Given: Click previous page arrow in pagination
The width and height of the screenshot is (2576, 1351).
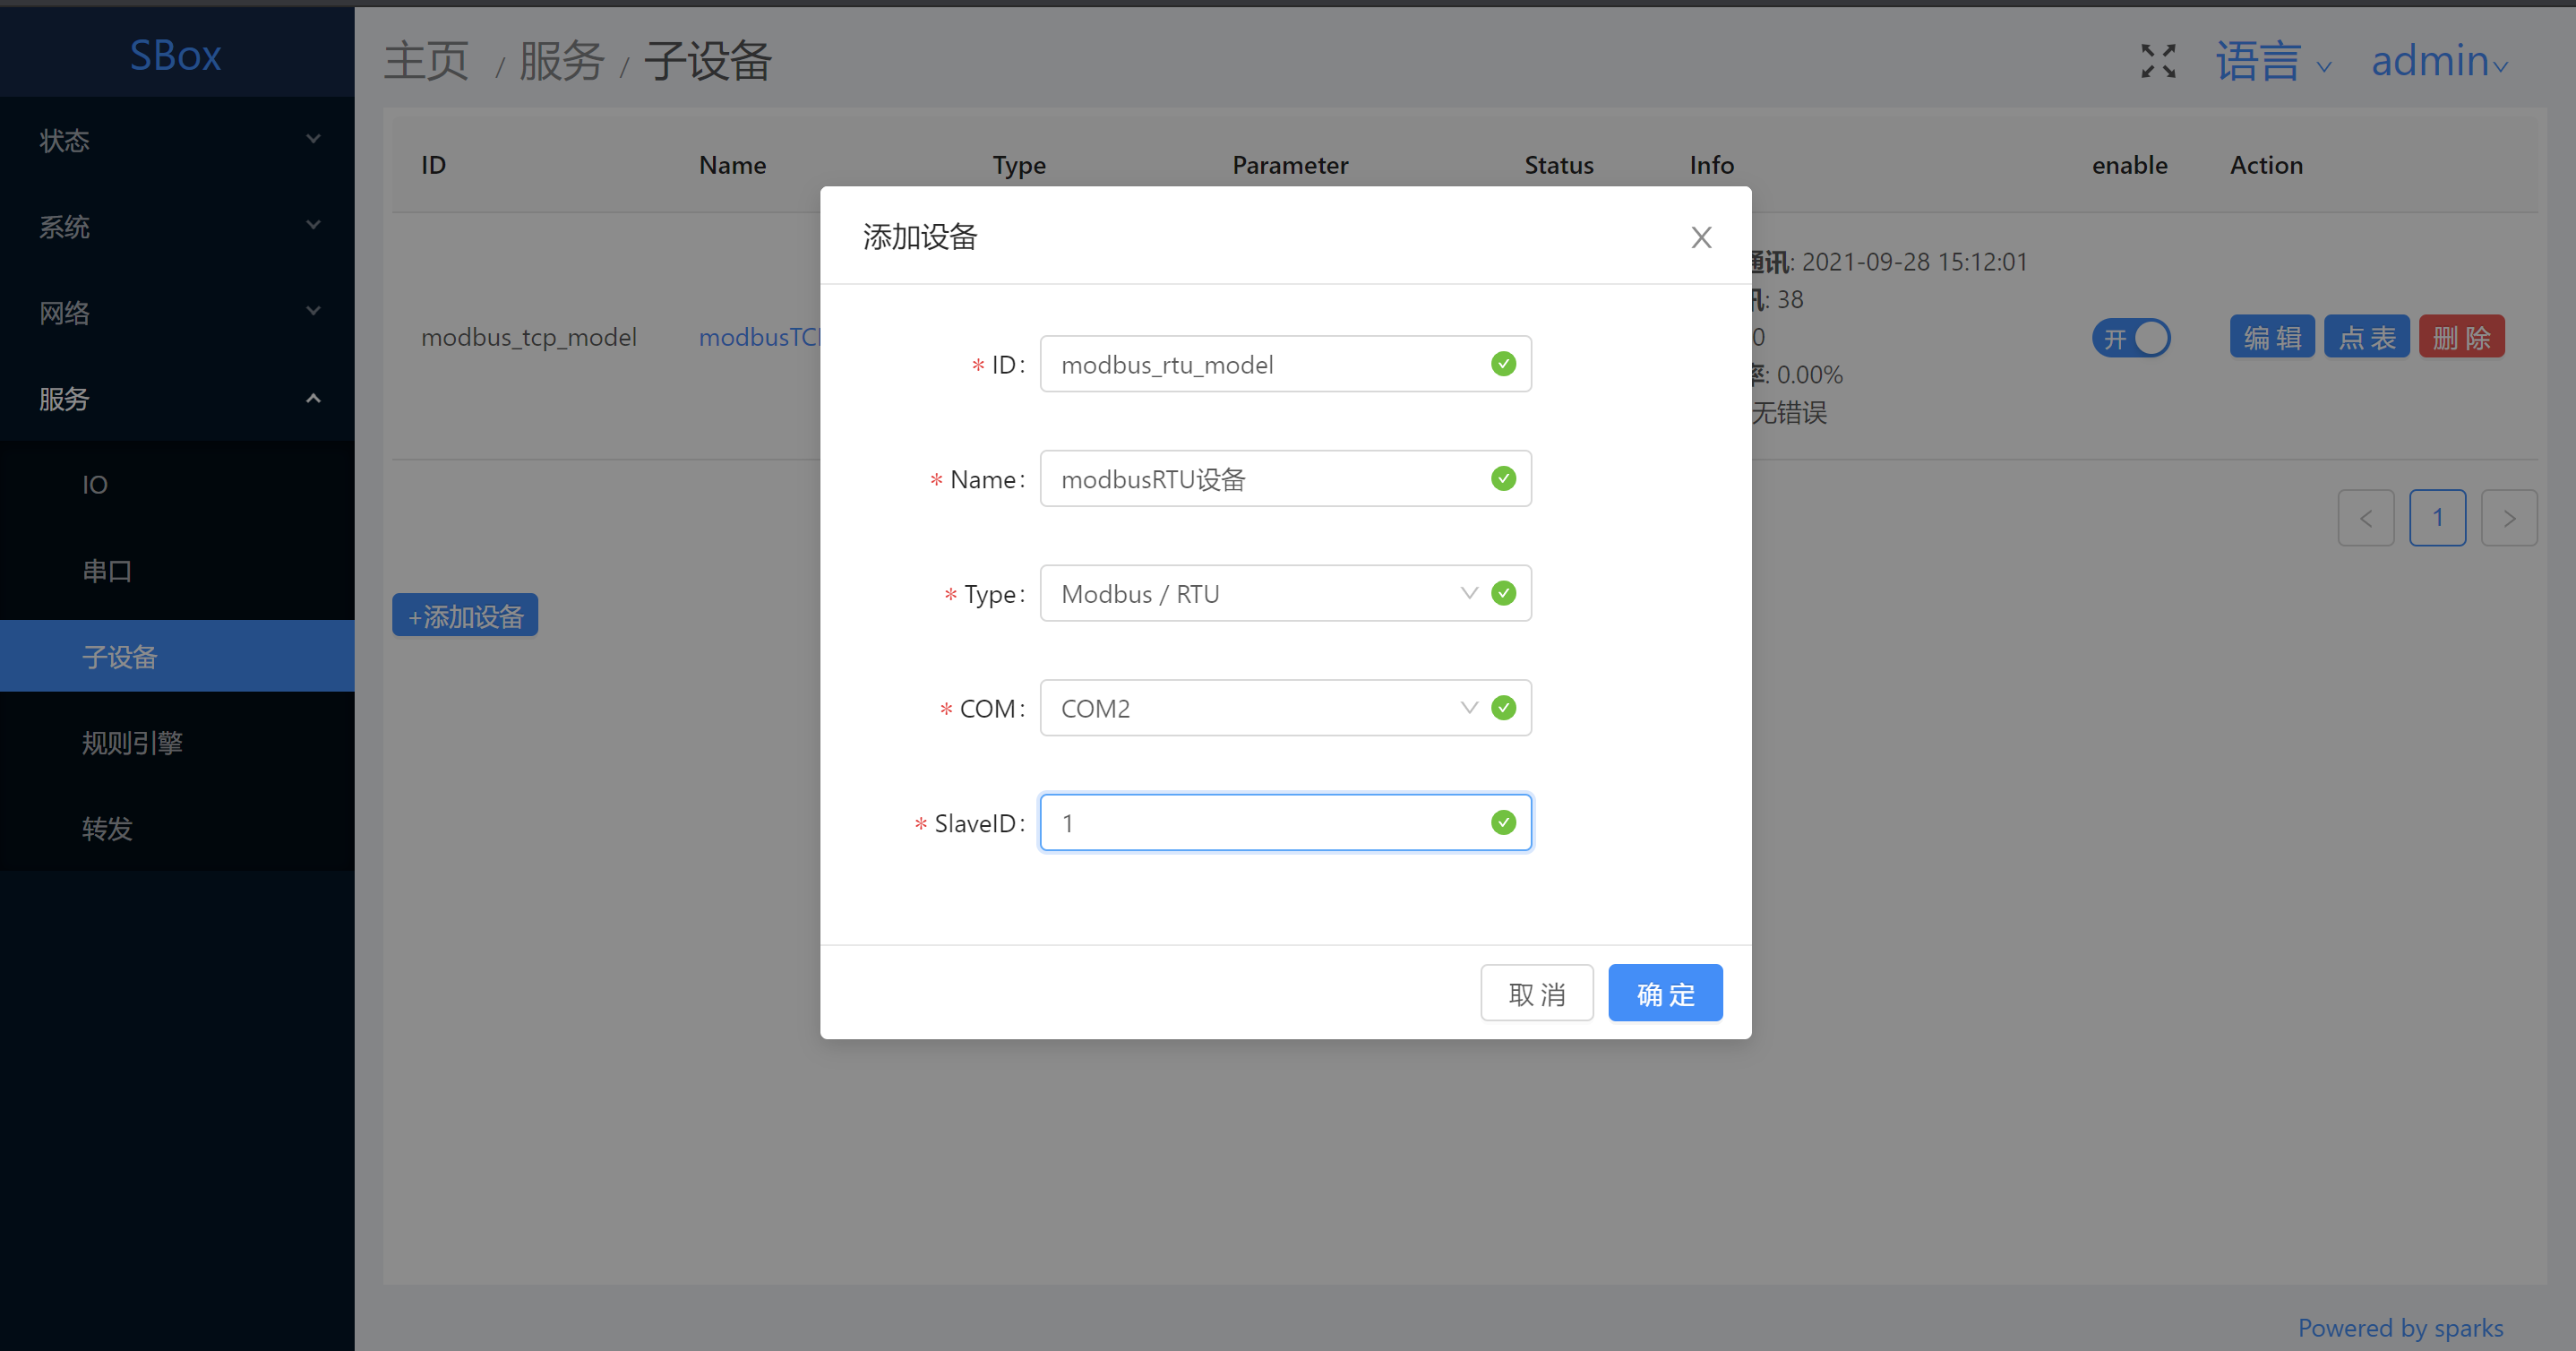Looking at the screenshot, I should (2365, 518).
